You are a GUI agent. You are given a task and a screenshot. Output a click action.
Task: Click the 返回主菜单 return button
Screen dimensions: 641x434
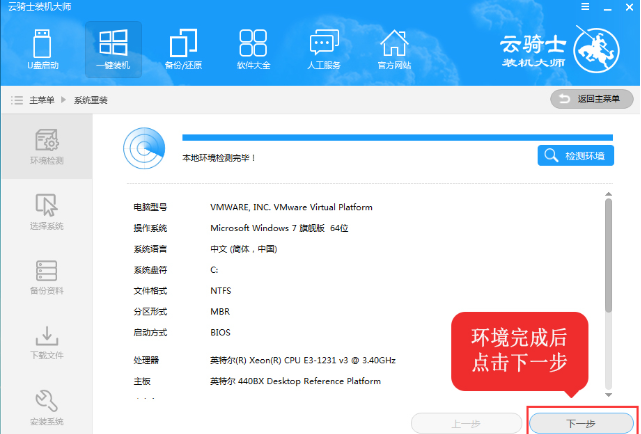tap(591, 99)
